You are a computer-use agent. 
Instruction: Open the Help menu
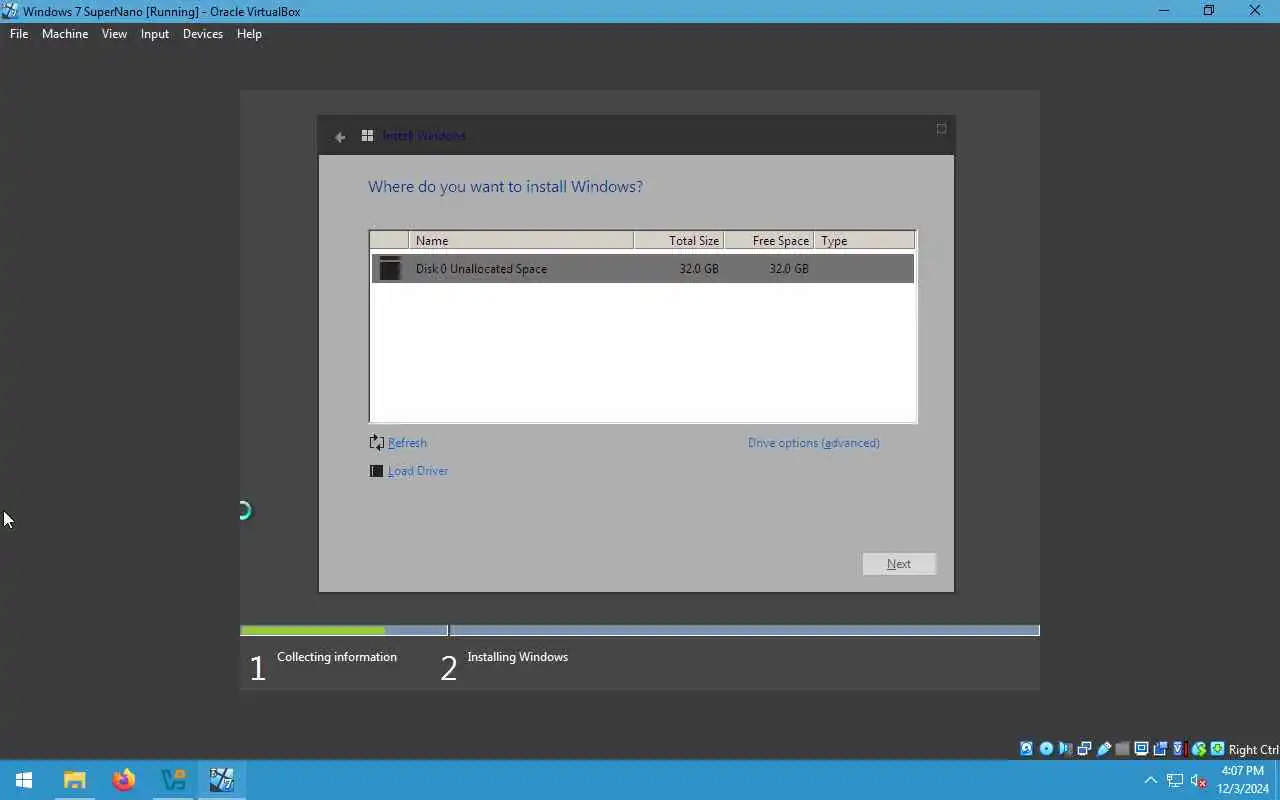click(x=249, y=34)
